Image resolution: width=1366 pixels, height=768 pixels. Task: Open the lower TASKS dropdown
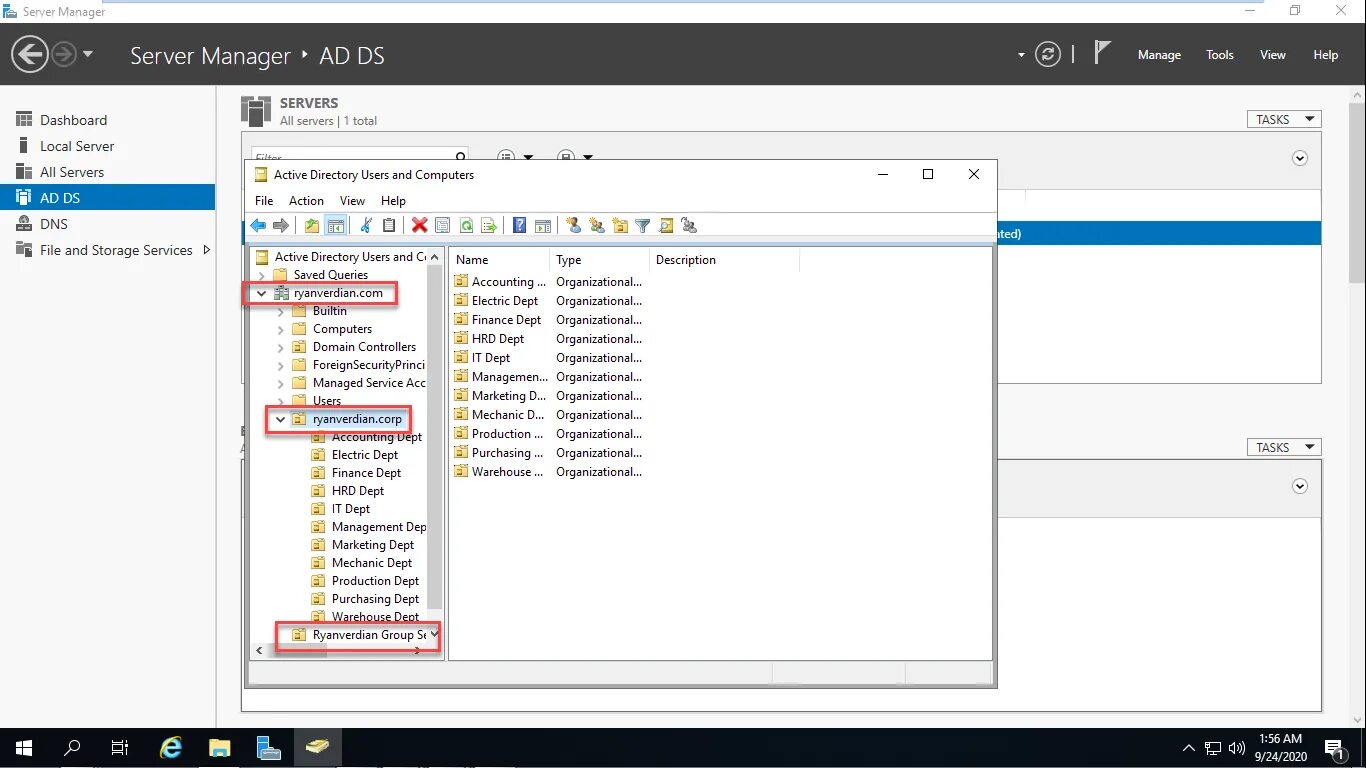[1284, 447]
